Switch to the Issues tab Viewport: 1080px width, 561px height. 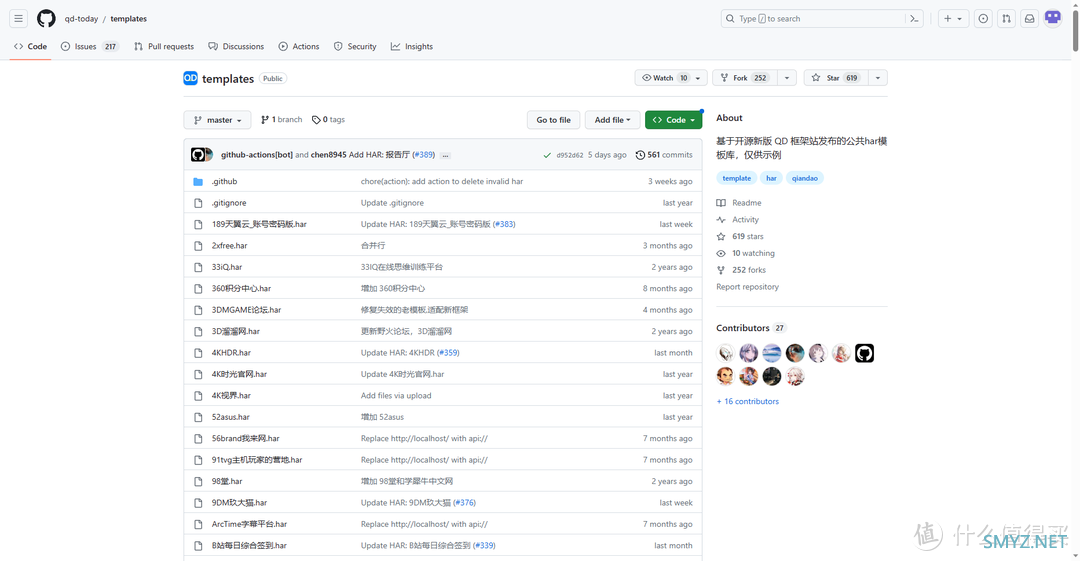point(90,46)
